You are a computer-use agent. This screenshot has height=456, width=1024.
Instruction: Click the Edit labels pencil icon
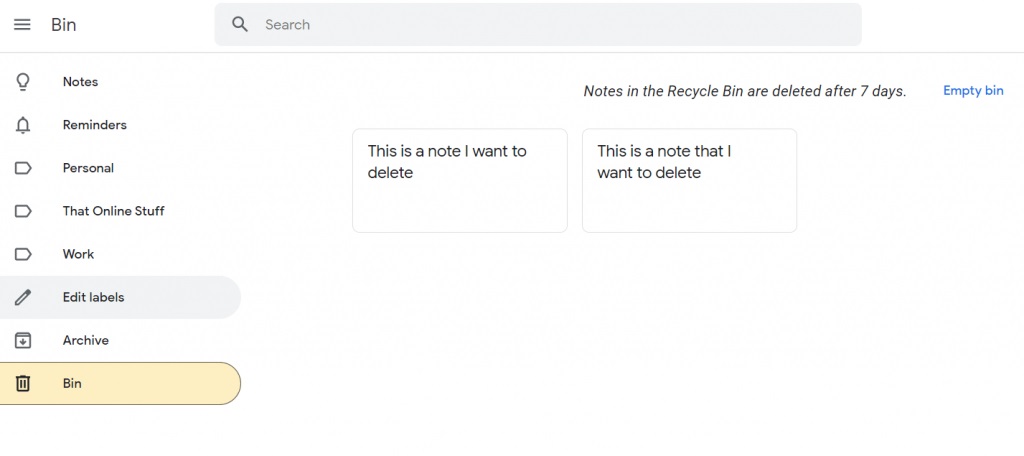pos(23,297)
